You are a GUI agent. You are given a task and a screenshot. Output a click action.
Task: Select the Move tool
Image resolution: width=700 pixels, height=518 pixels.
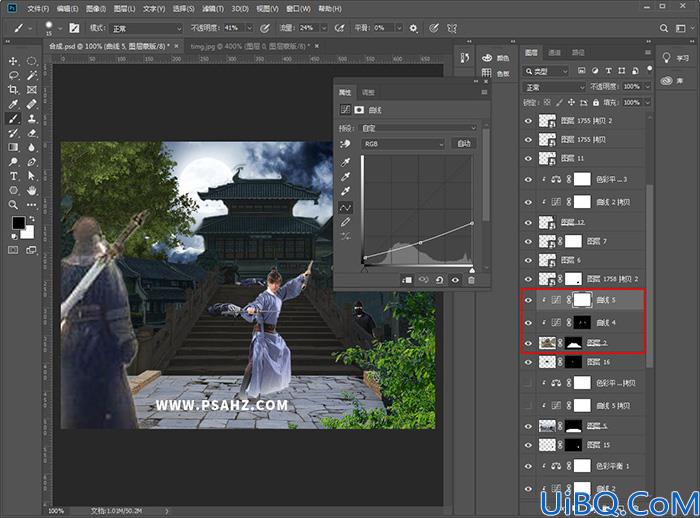tap(13, 61)
